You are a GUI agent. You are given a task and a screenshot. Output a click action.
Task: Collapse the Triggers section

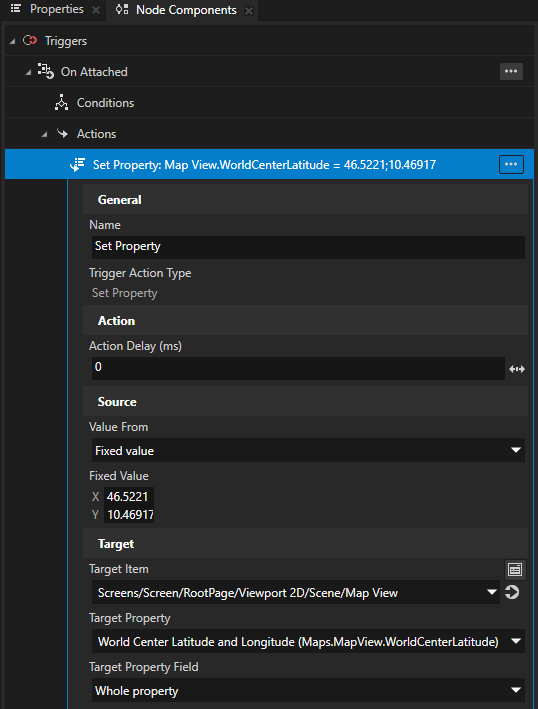click(x=12, y=41)
